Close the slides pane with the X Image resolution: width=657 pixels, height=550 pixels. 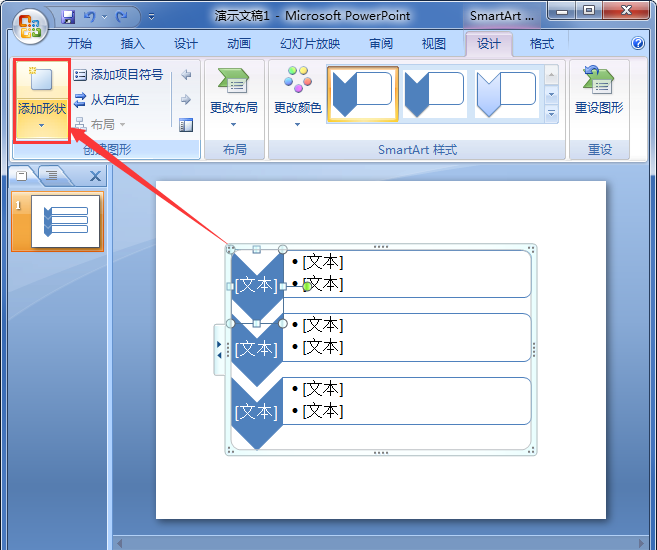click(x=96, y=176)
